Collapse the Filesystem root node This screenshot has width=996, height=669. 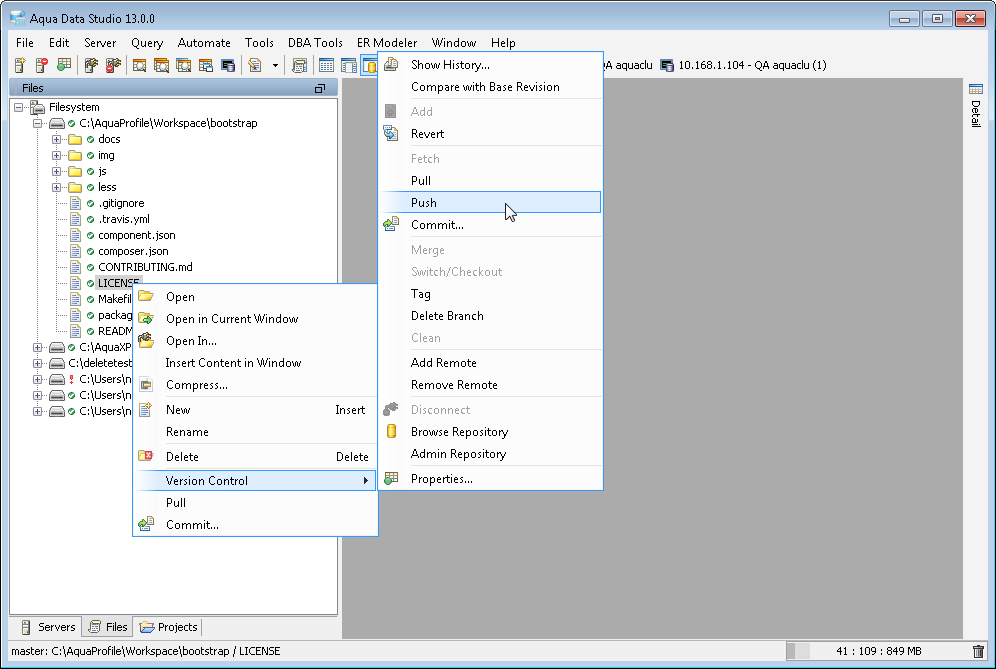coord(18,107)
